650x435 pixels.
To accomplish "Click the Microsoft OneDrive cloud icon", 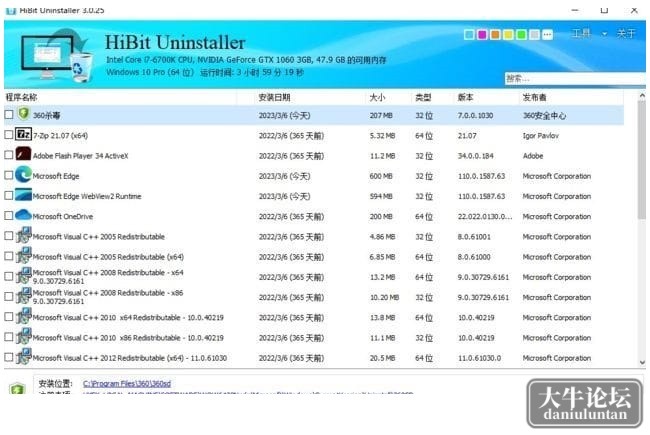I will tap(23, 215).
